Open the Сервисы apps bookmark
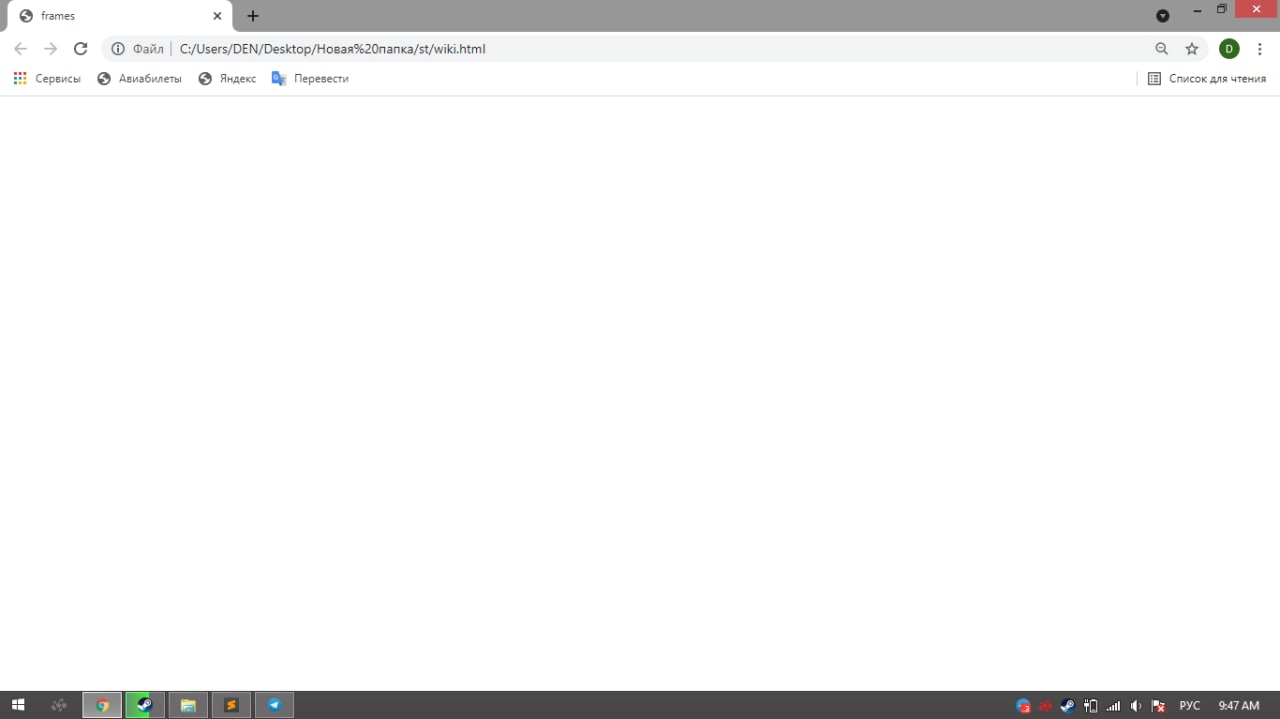Image resolution: width=1280 pixels, height=719 pixels. tap(47, 78)
